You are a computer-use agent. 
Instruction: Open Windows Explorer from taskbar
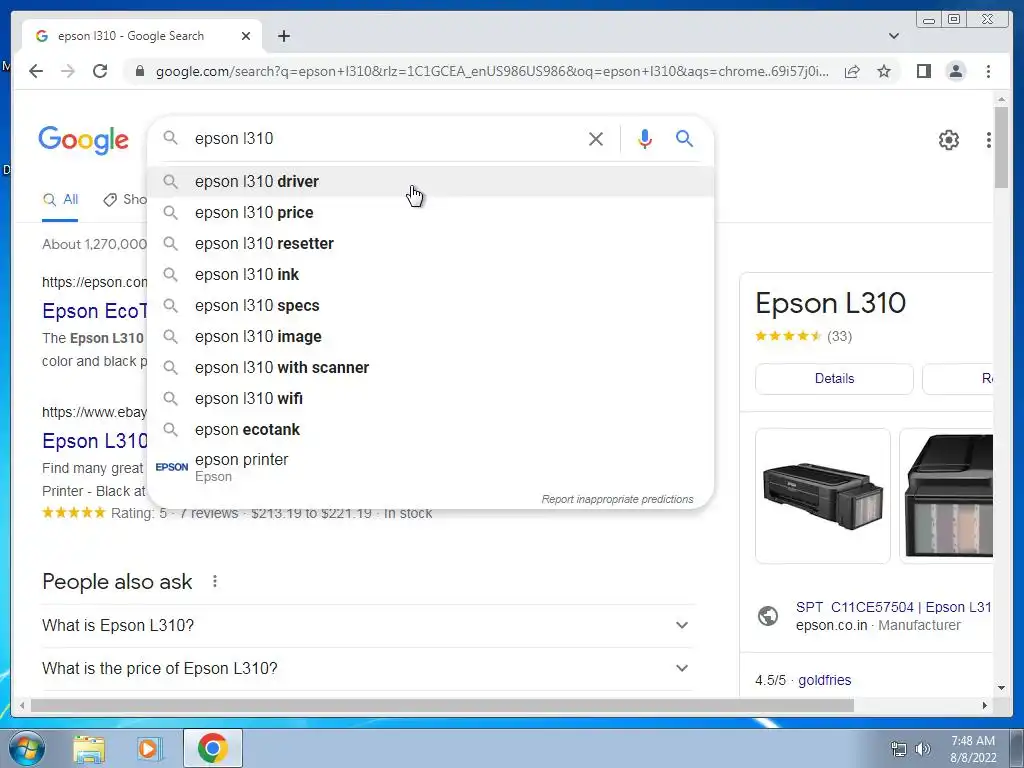(89, 748)
